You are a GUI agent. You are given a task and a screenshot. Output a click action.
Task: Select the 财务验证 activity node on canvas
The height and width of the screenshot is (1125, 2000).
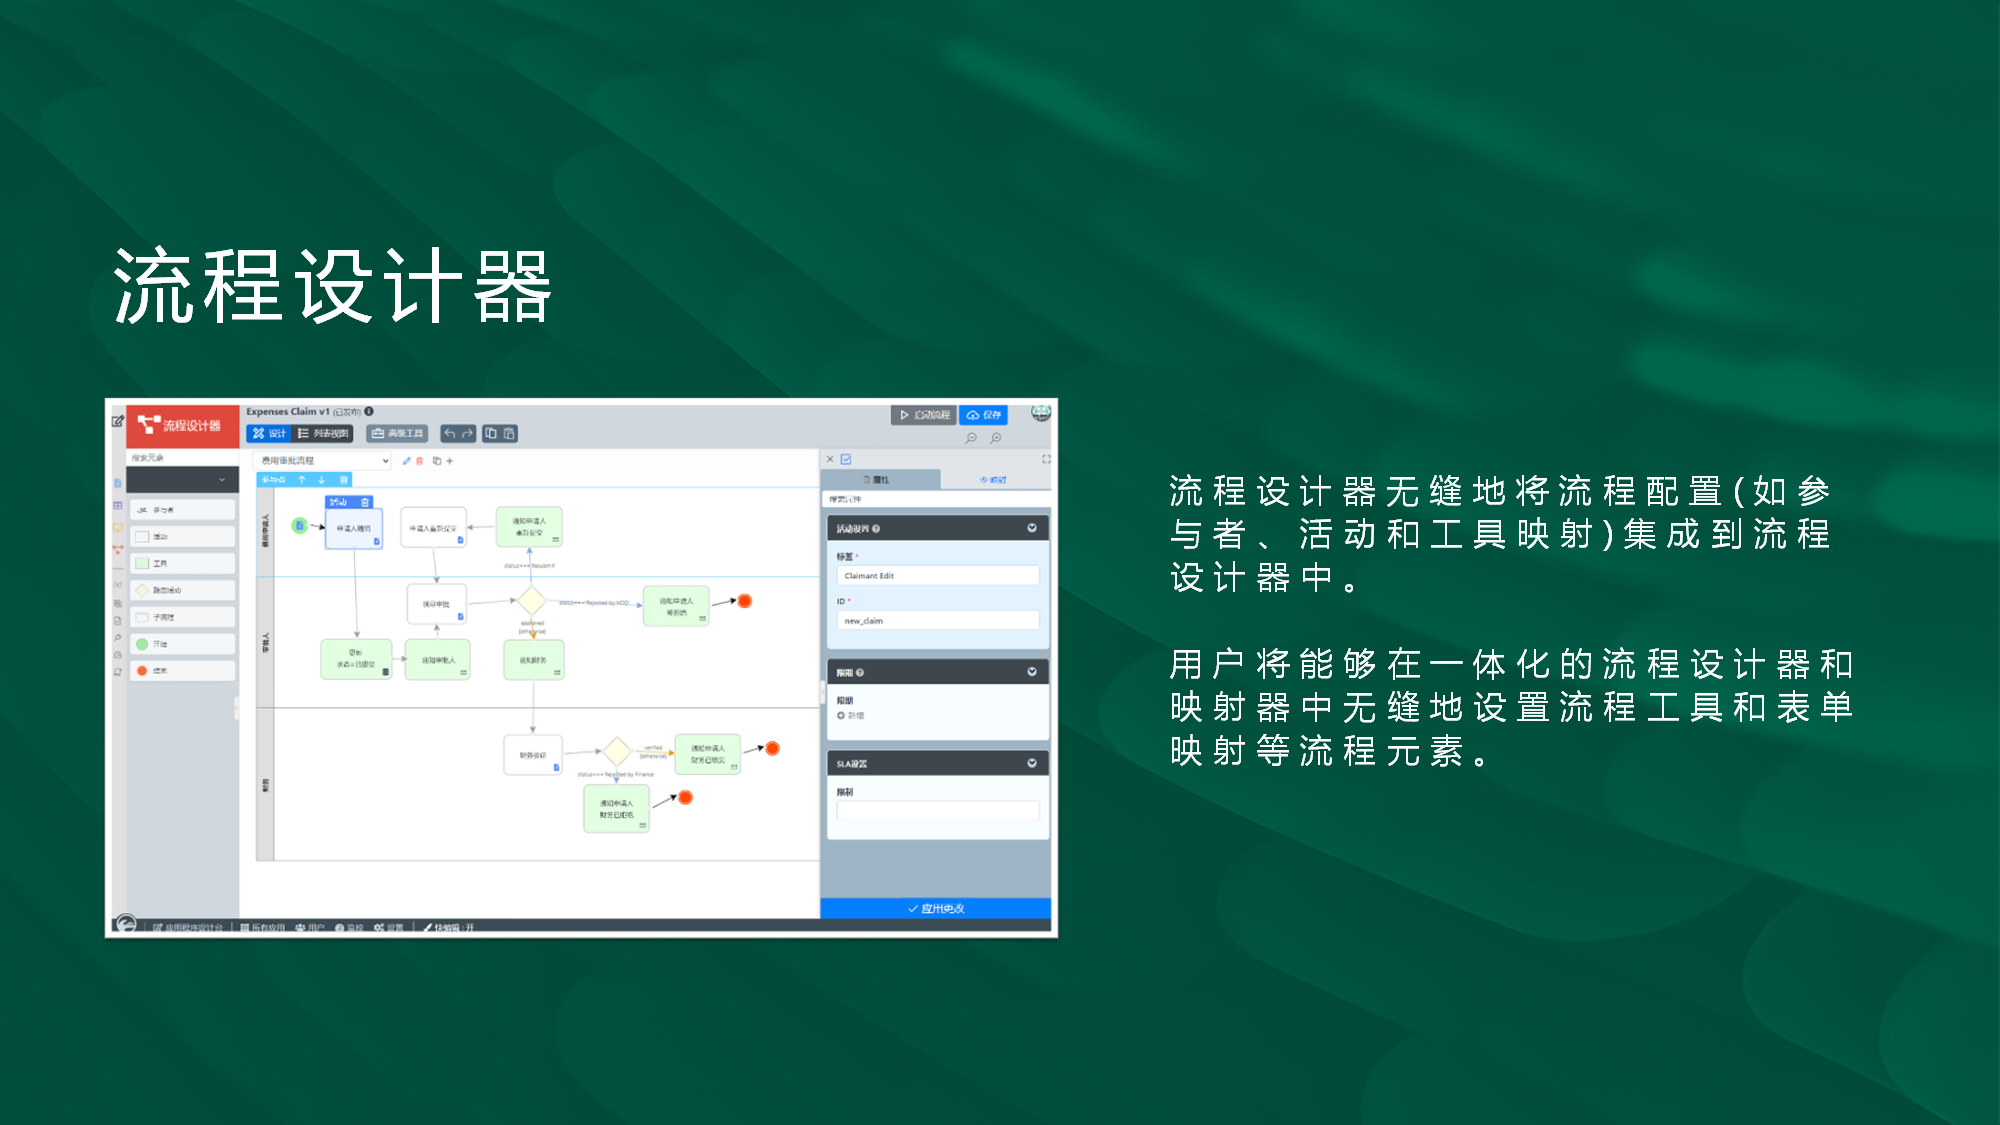533,755
